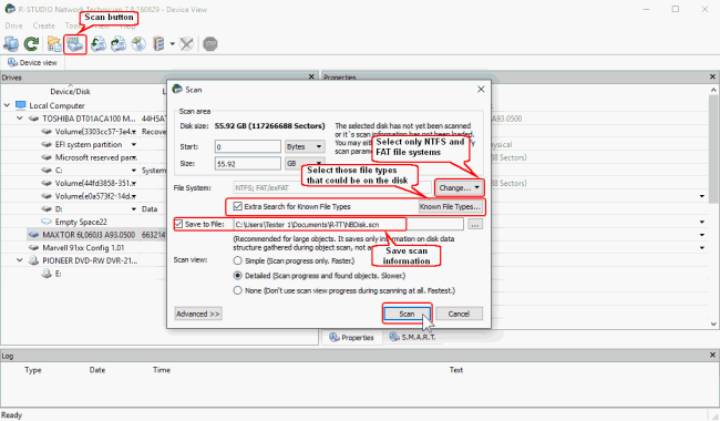Image resolution: width=720 pixels, height=421 pixels.
Task: Click the File System NTFS; FAT/exFAT field
Action: (333, 188)
